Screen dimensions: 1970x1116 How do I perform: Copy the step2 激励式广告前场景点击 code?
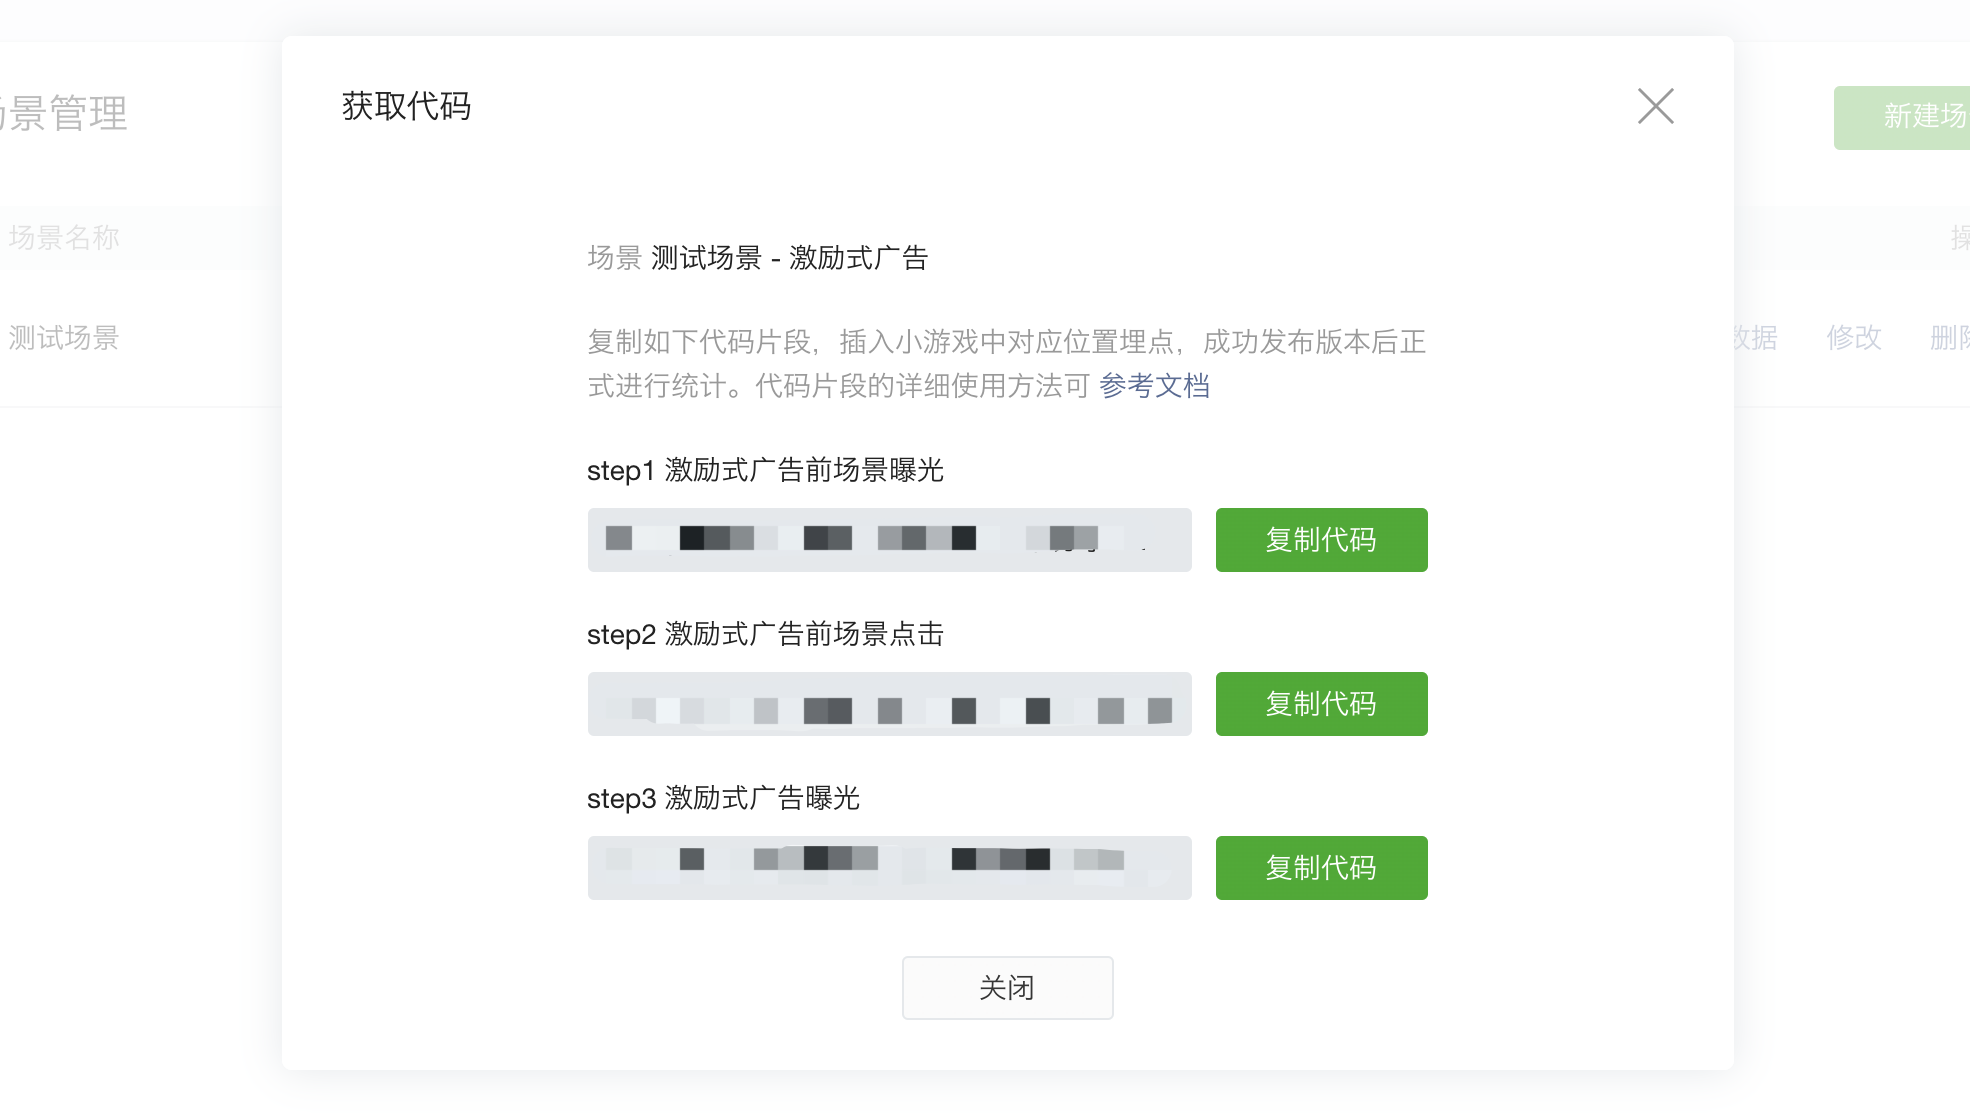[x=1321, y=704]
